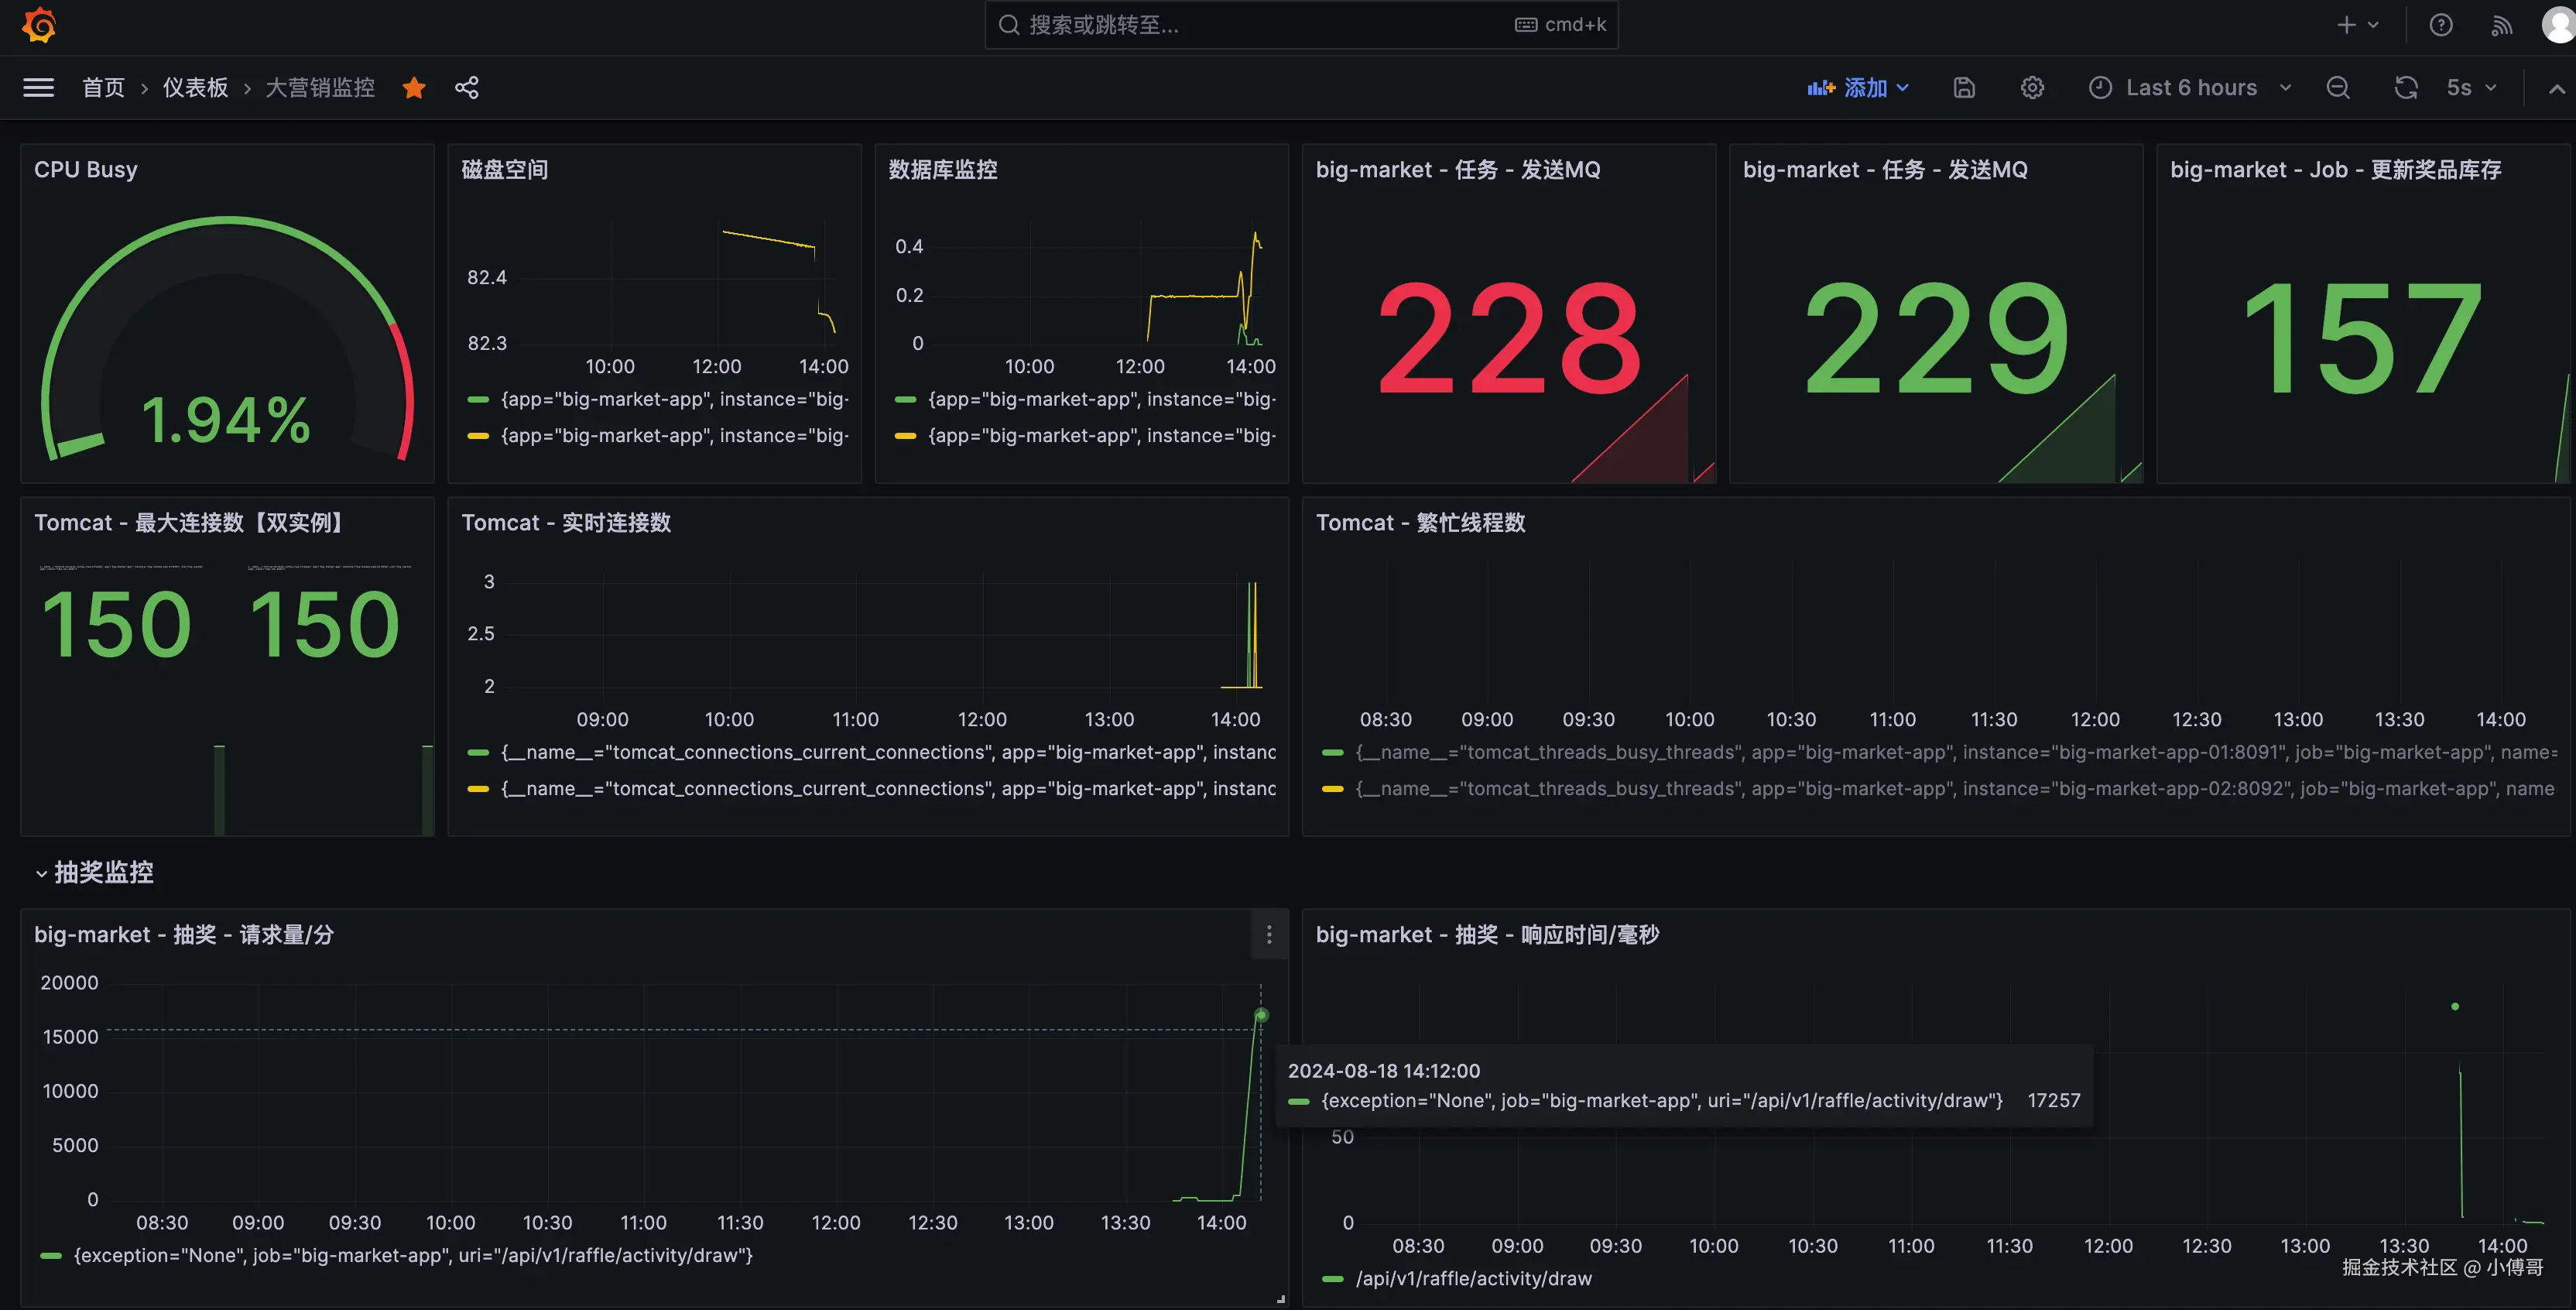Open the help question mark icon
This screenshot has height=1310, width=2576.
[x=2441, y=25]
